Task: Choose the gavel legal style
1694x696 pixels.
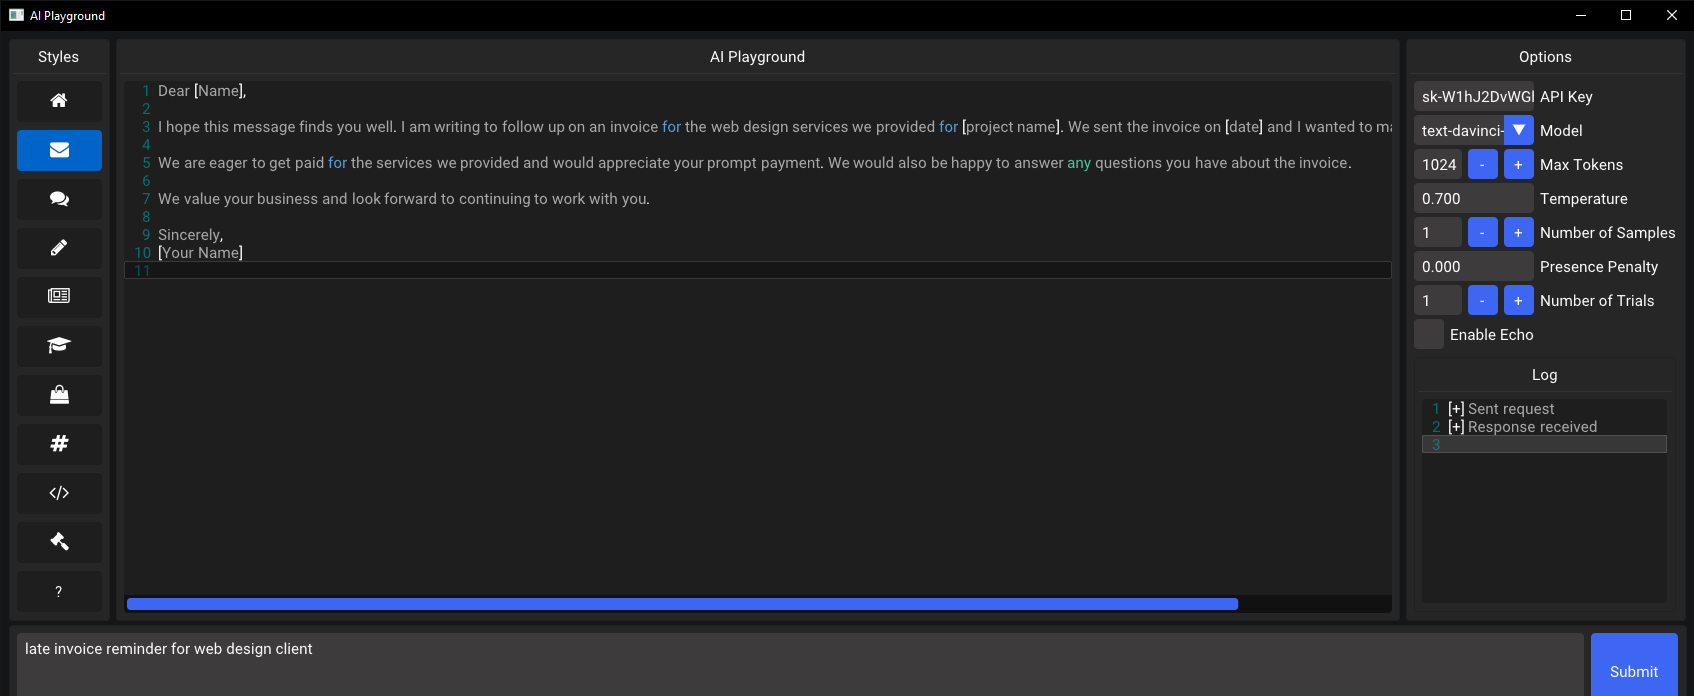Action: 59,542
